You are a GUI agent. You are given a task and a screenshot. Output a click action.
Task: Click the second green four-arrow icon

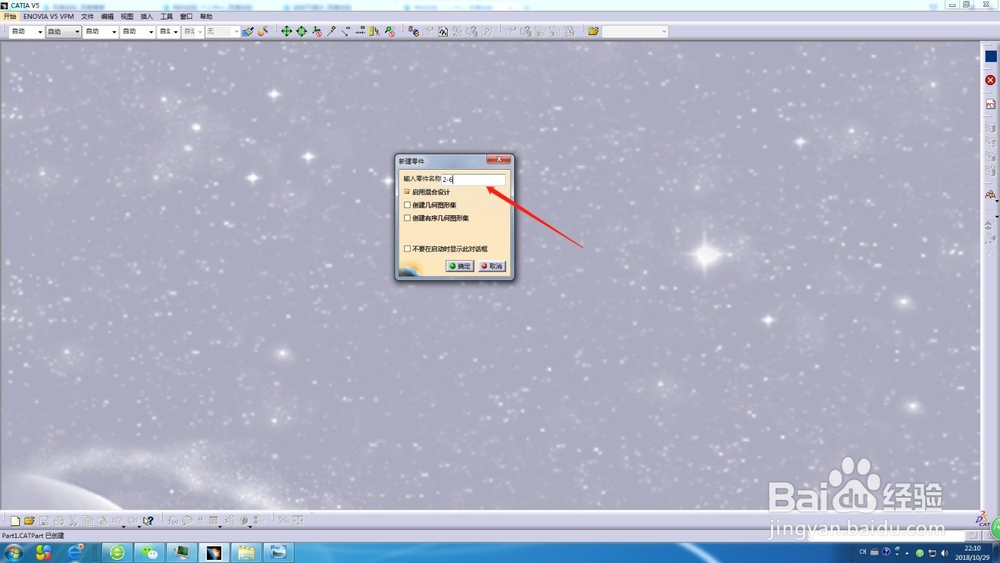[x=302, y=31]
